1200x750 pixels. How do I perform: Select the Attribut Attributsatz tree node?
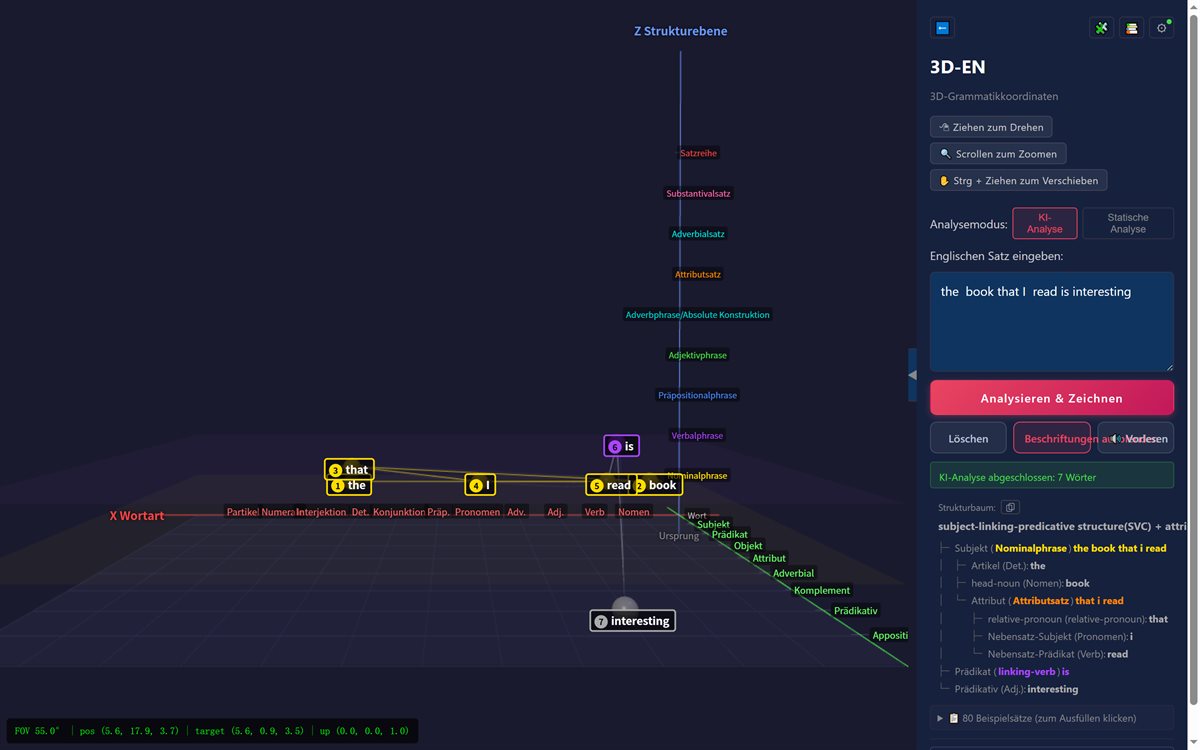[1047, 601]
